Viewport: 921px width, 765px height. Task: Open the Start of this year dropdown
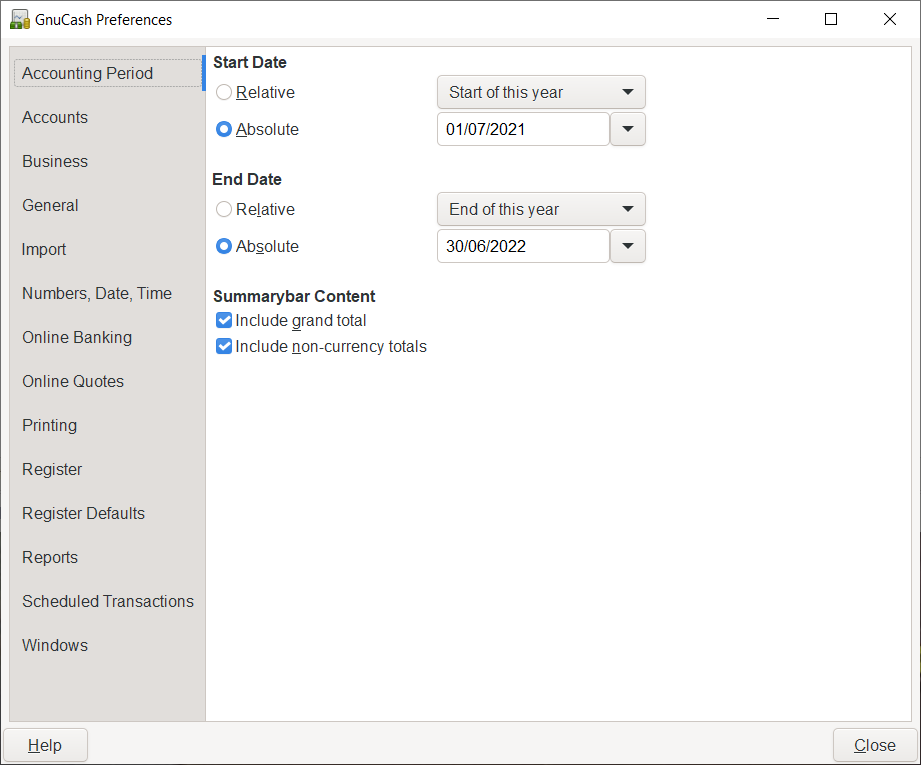click(x=541, y=93)
